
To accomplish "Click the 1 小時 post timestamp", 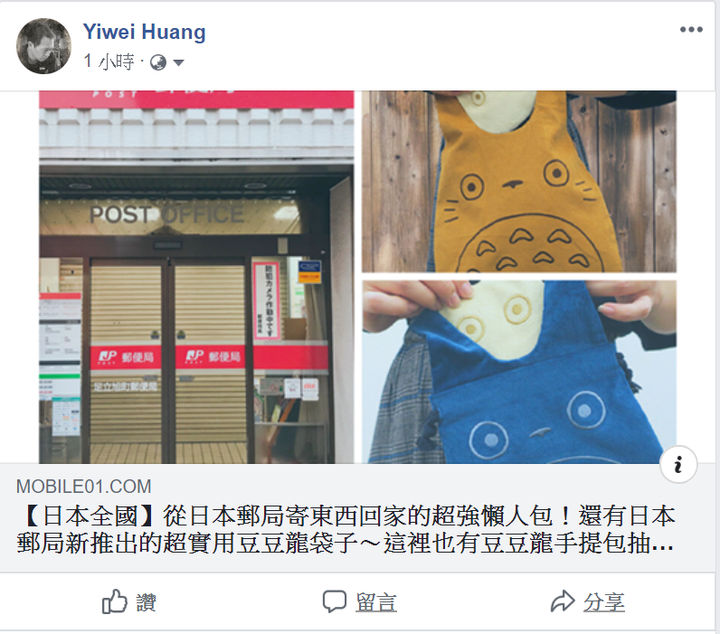I will 109,62.
